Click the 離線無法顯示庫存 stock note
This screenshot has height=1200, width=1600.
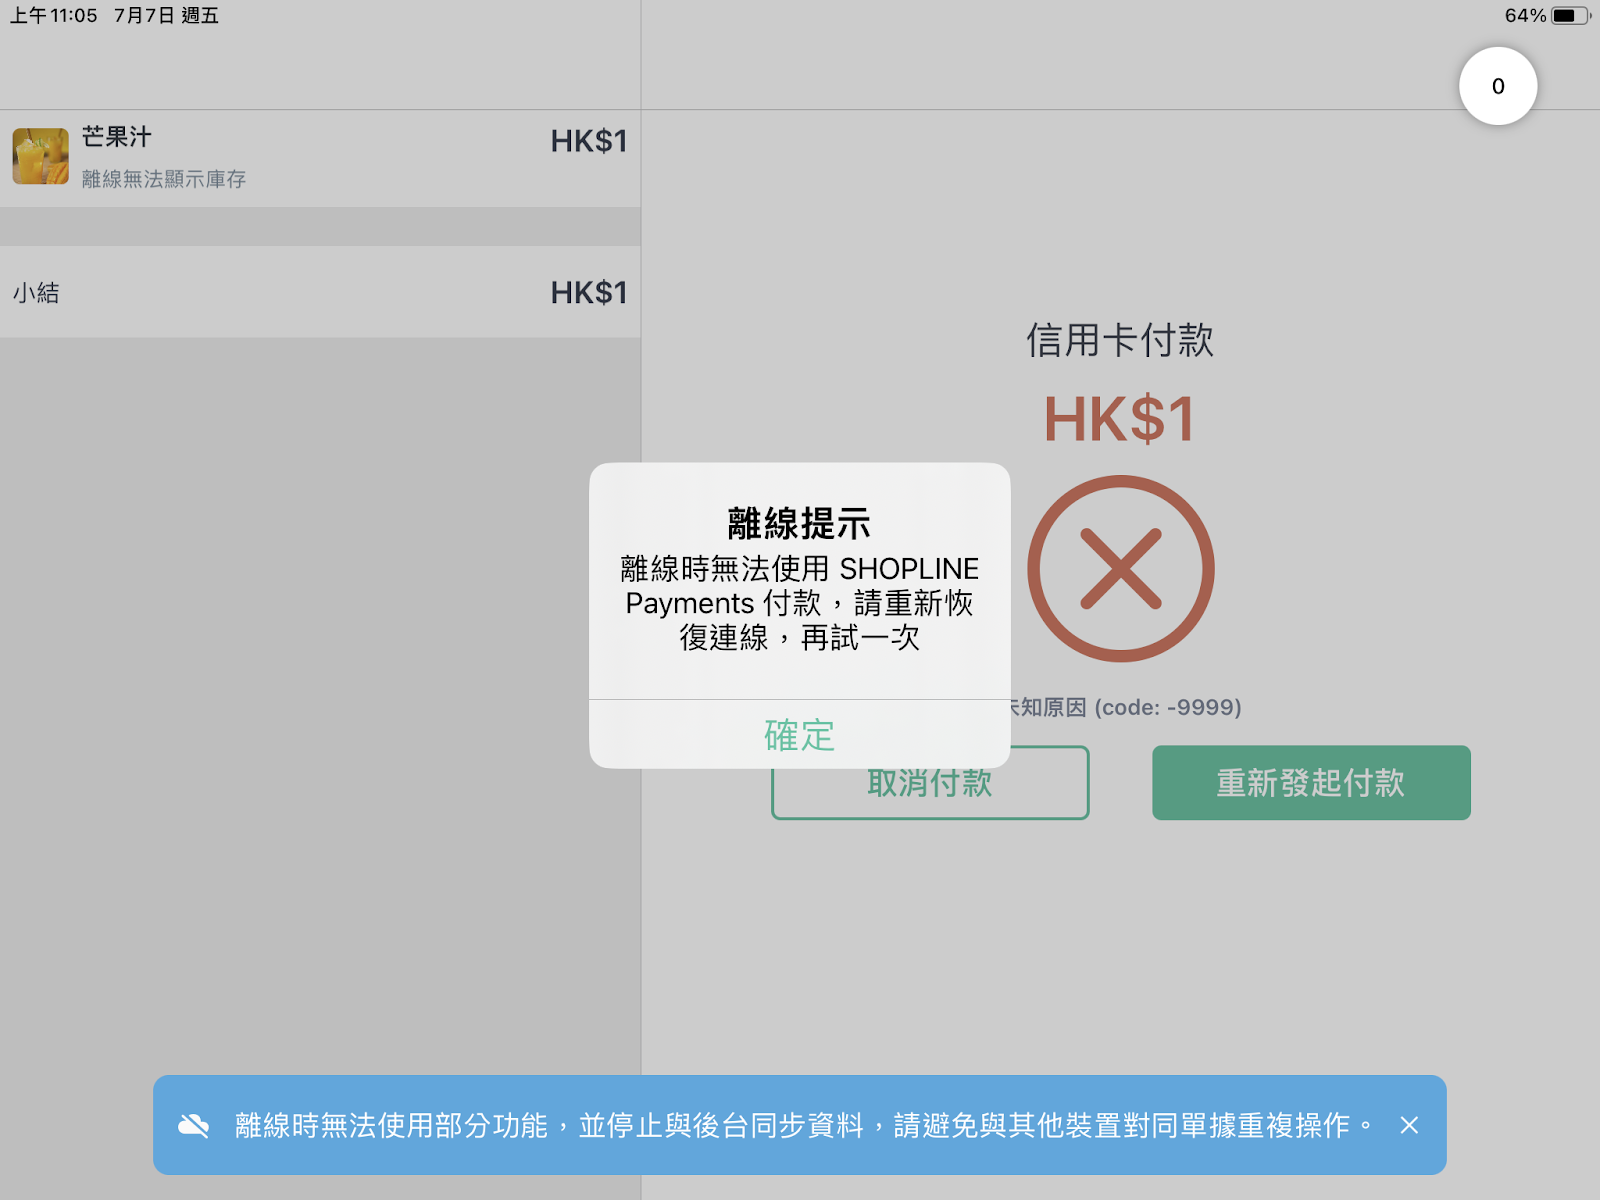[x=164, y=179]
